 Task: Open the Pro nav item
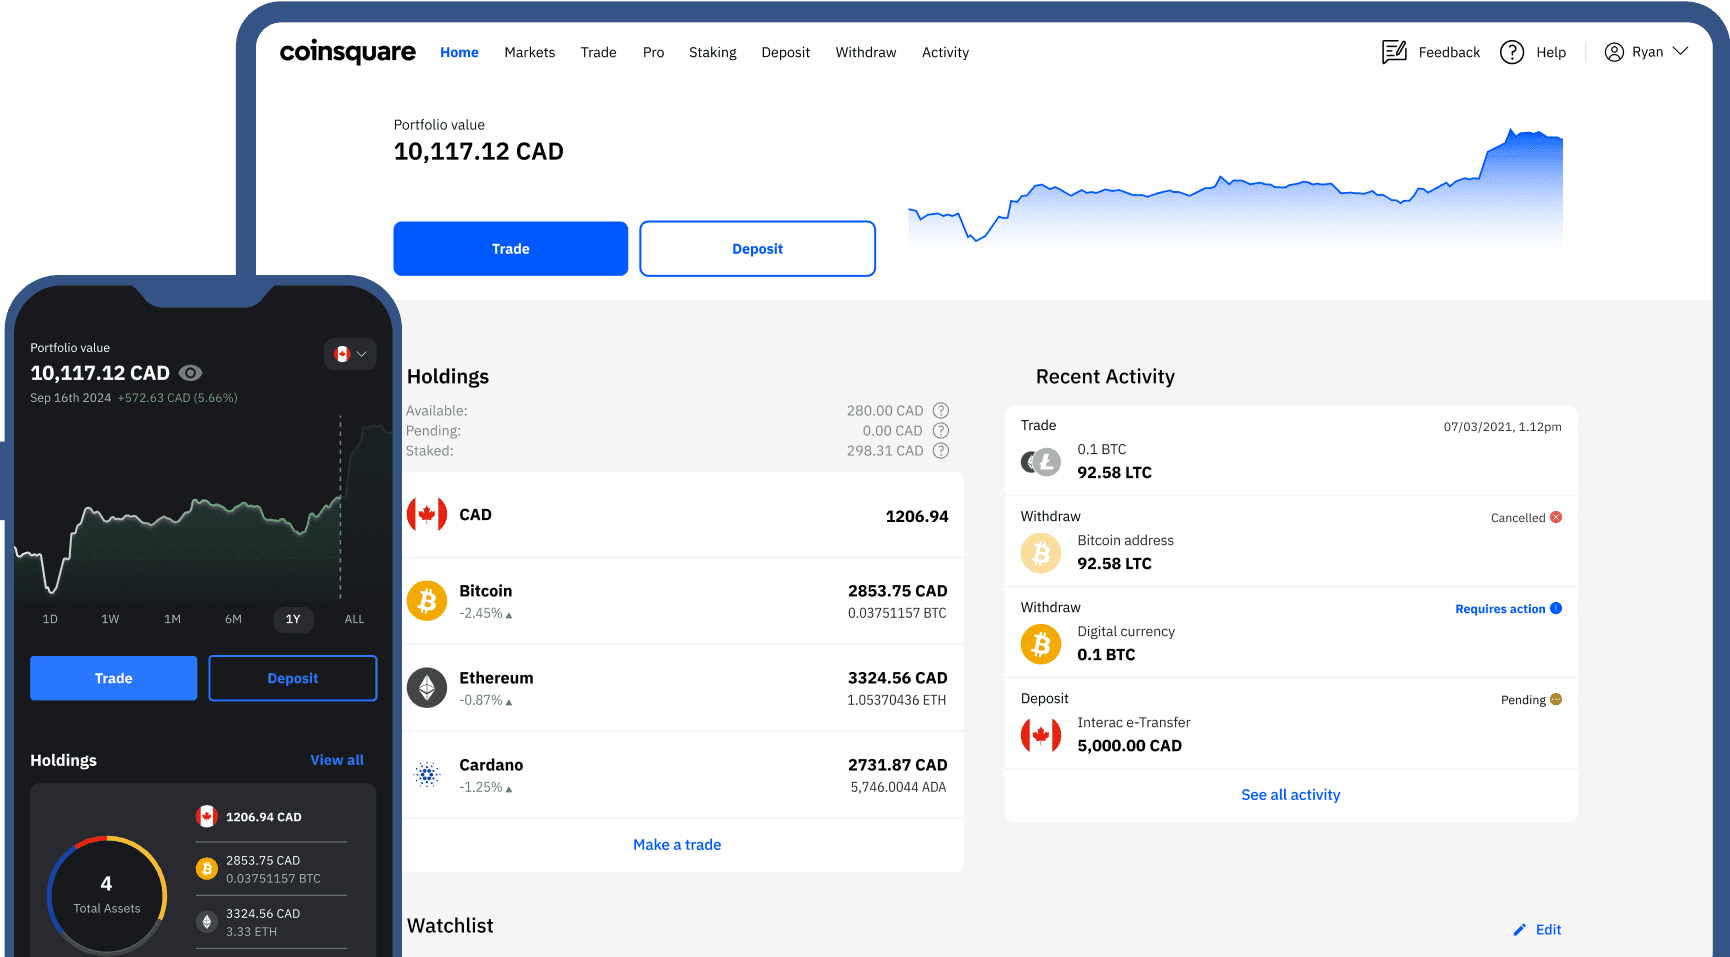click(653, 52)
